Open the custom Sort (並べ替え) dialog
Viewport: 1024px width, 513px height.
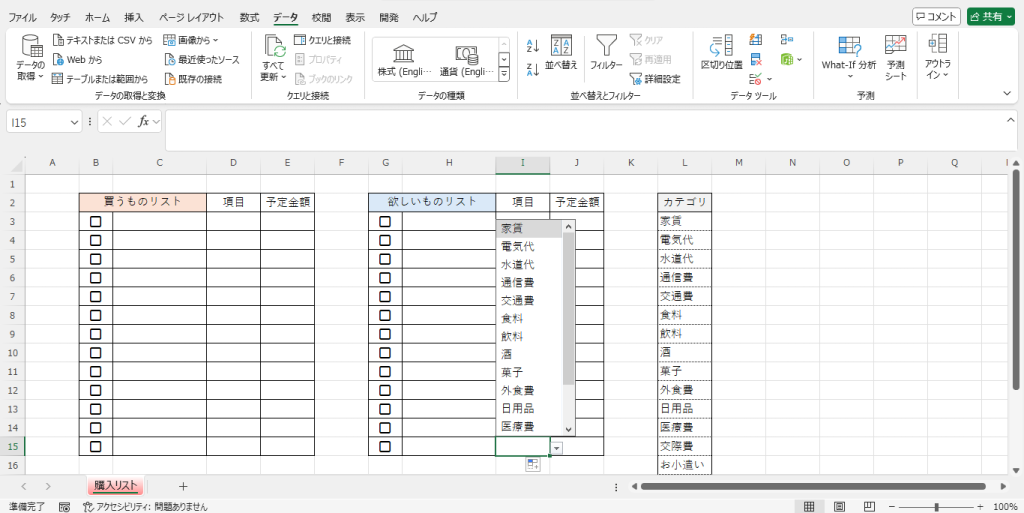tap(561, 51)
